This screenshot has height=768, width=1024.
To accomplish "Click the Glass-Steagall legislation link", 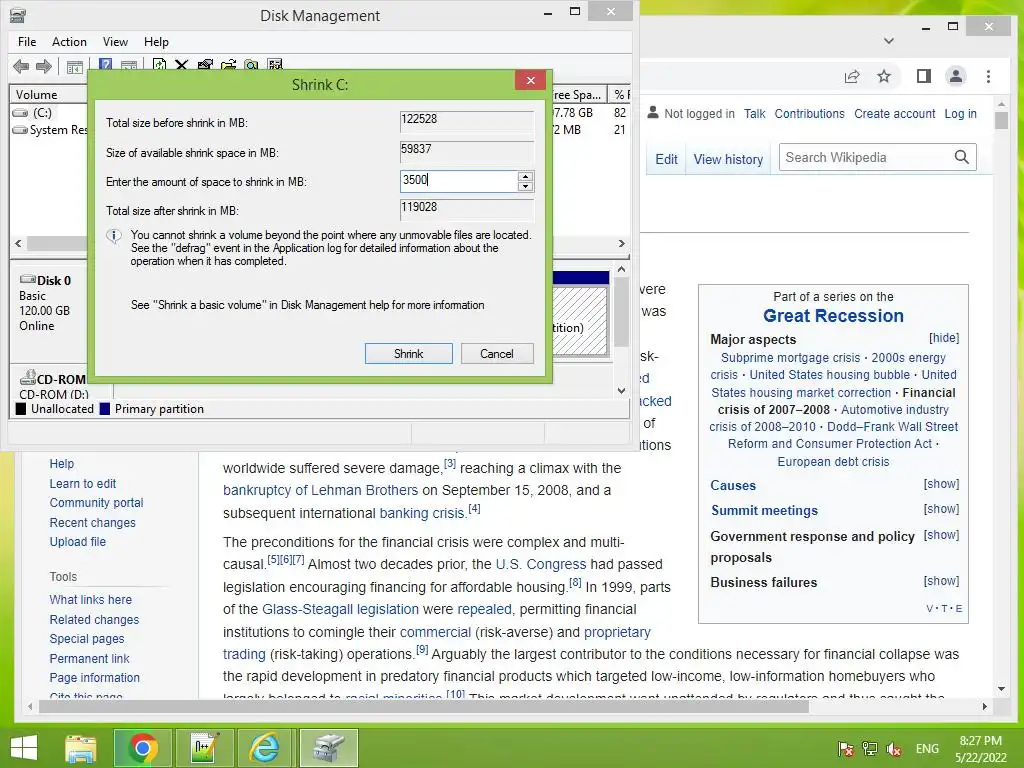I will coord(340,609).
